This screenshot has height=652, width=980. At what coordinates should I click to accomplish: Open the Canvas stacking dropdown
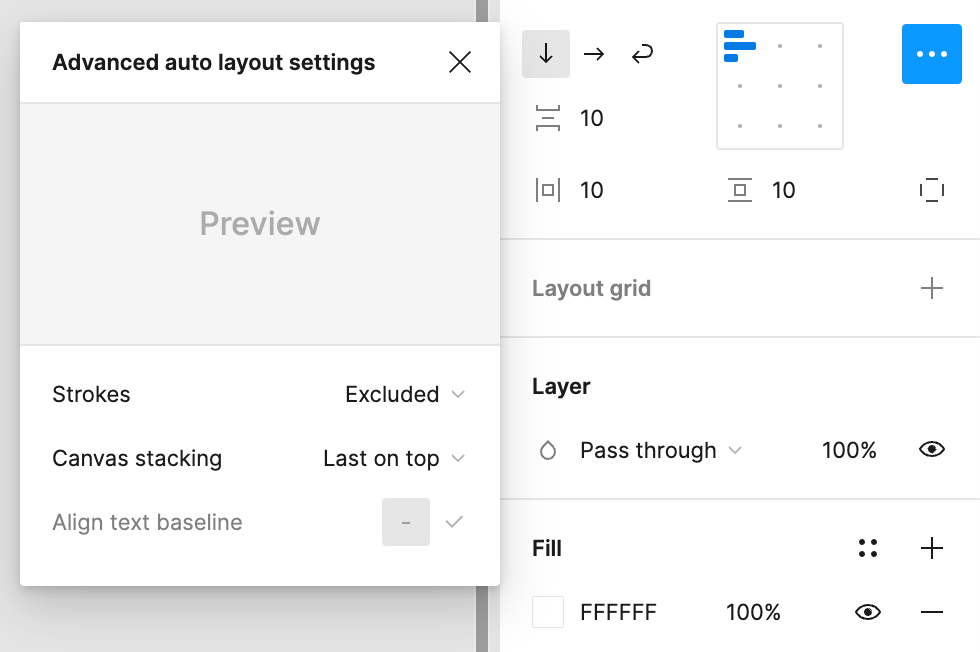coord(393,458)
